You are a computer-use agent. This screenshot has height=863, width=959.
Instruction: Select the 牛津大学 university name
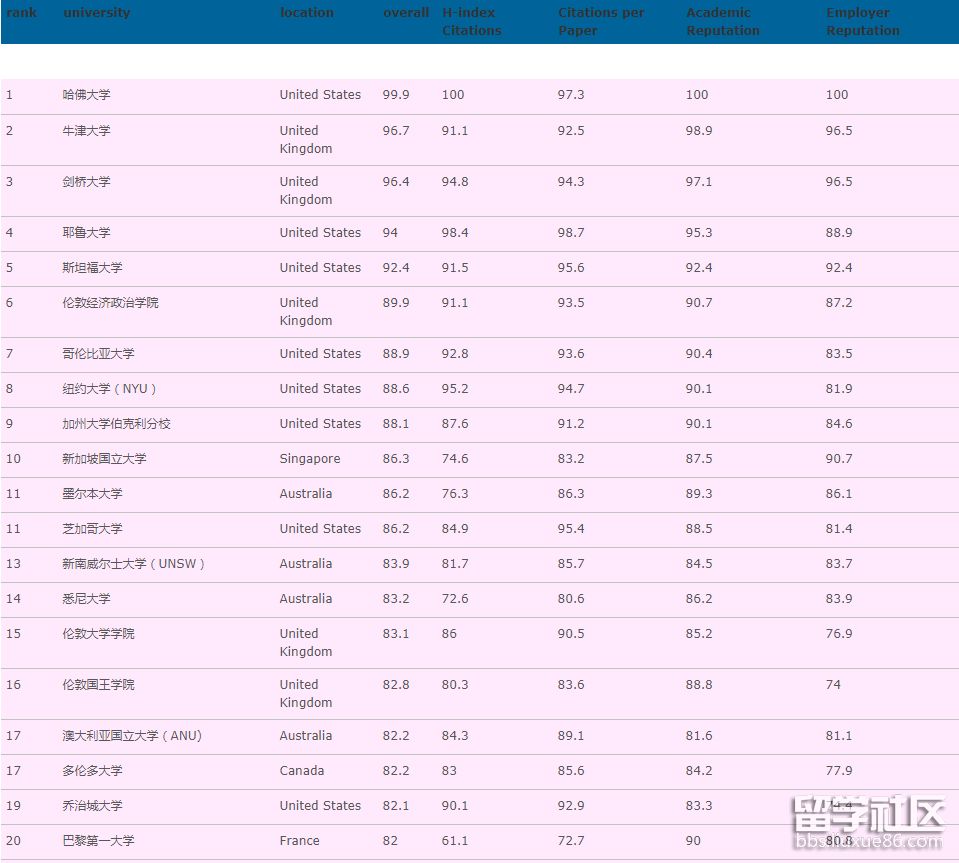(86, 131)
